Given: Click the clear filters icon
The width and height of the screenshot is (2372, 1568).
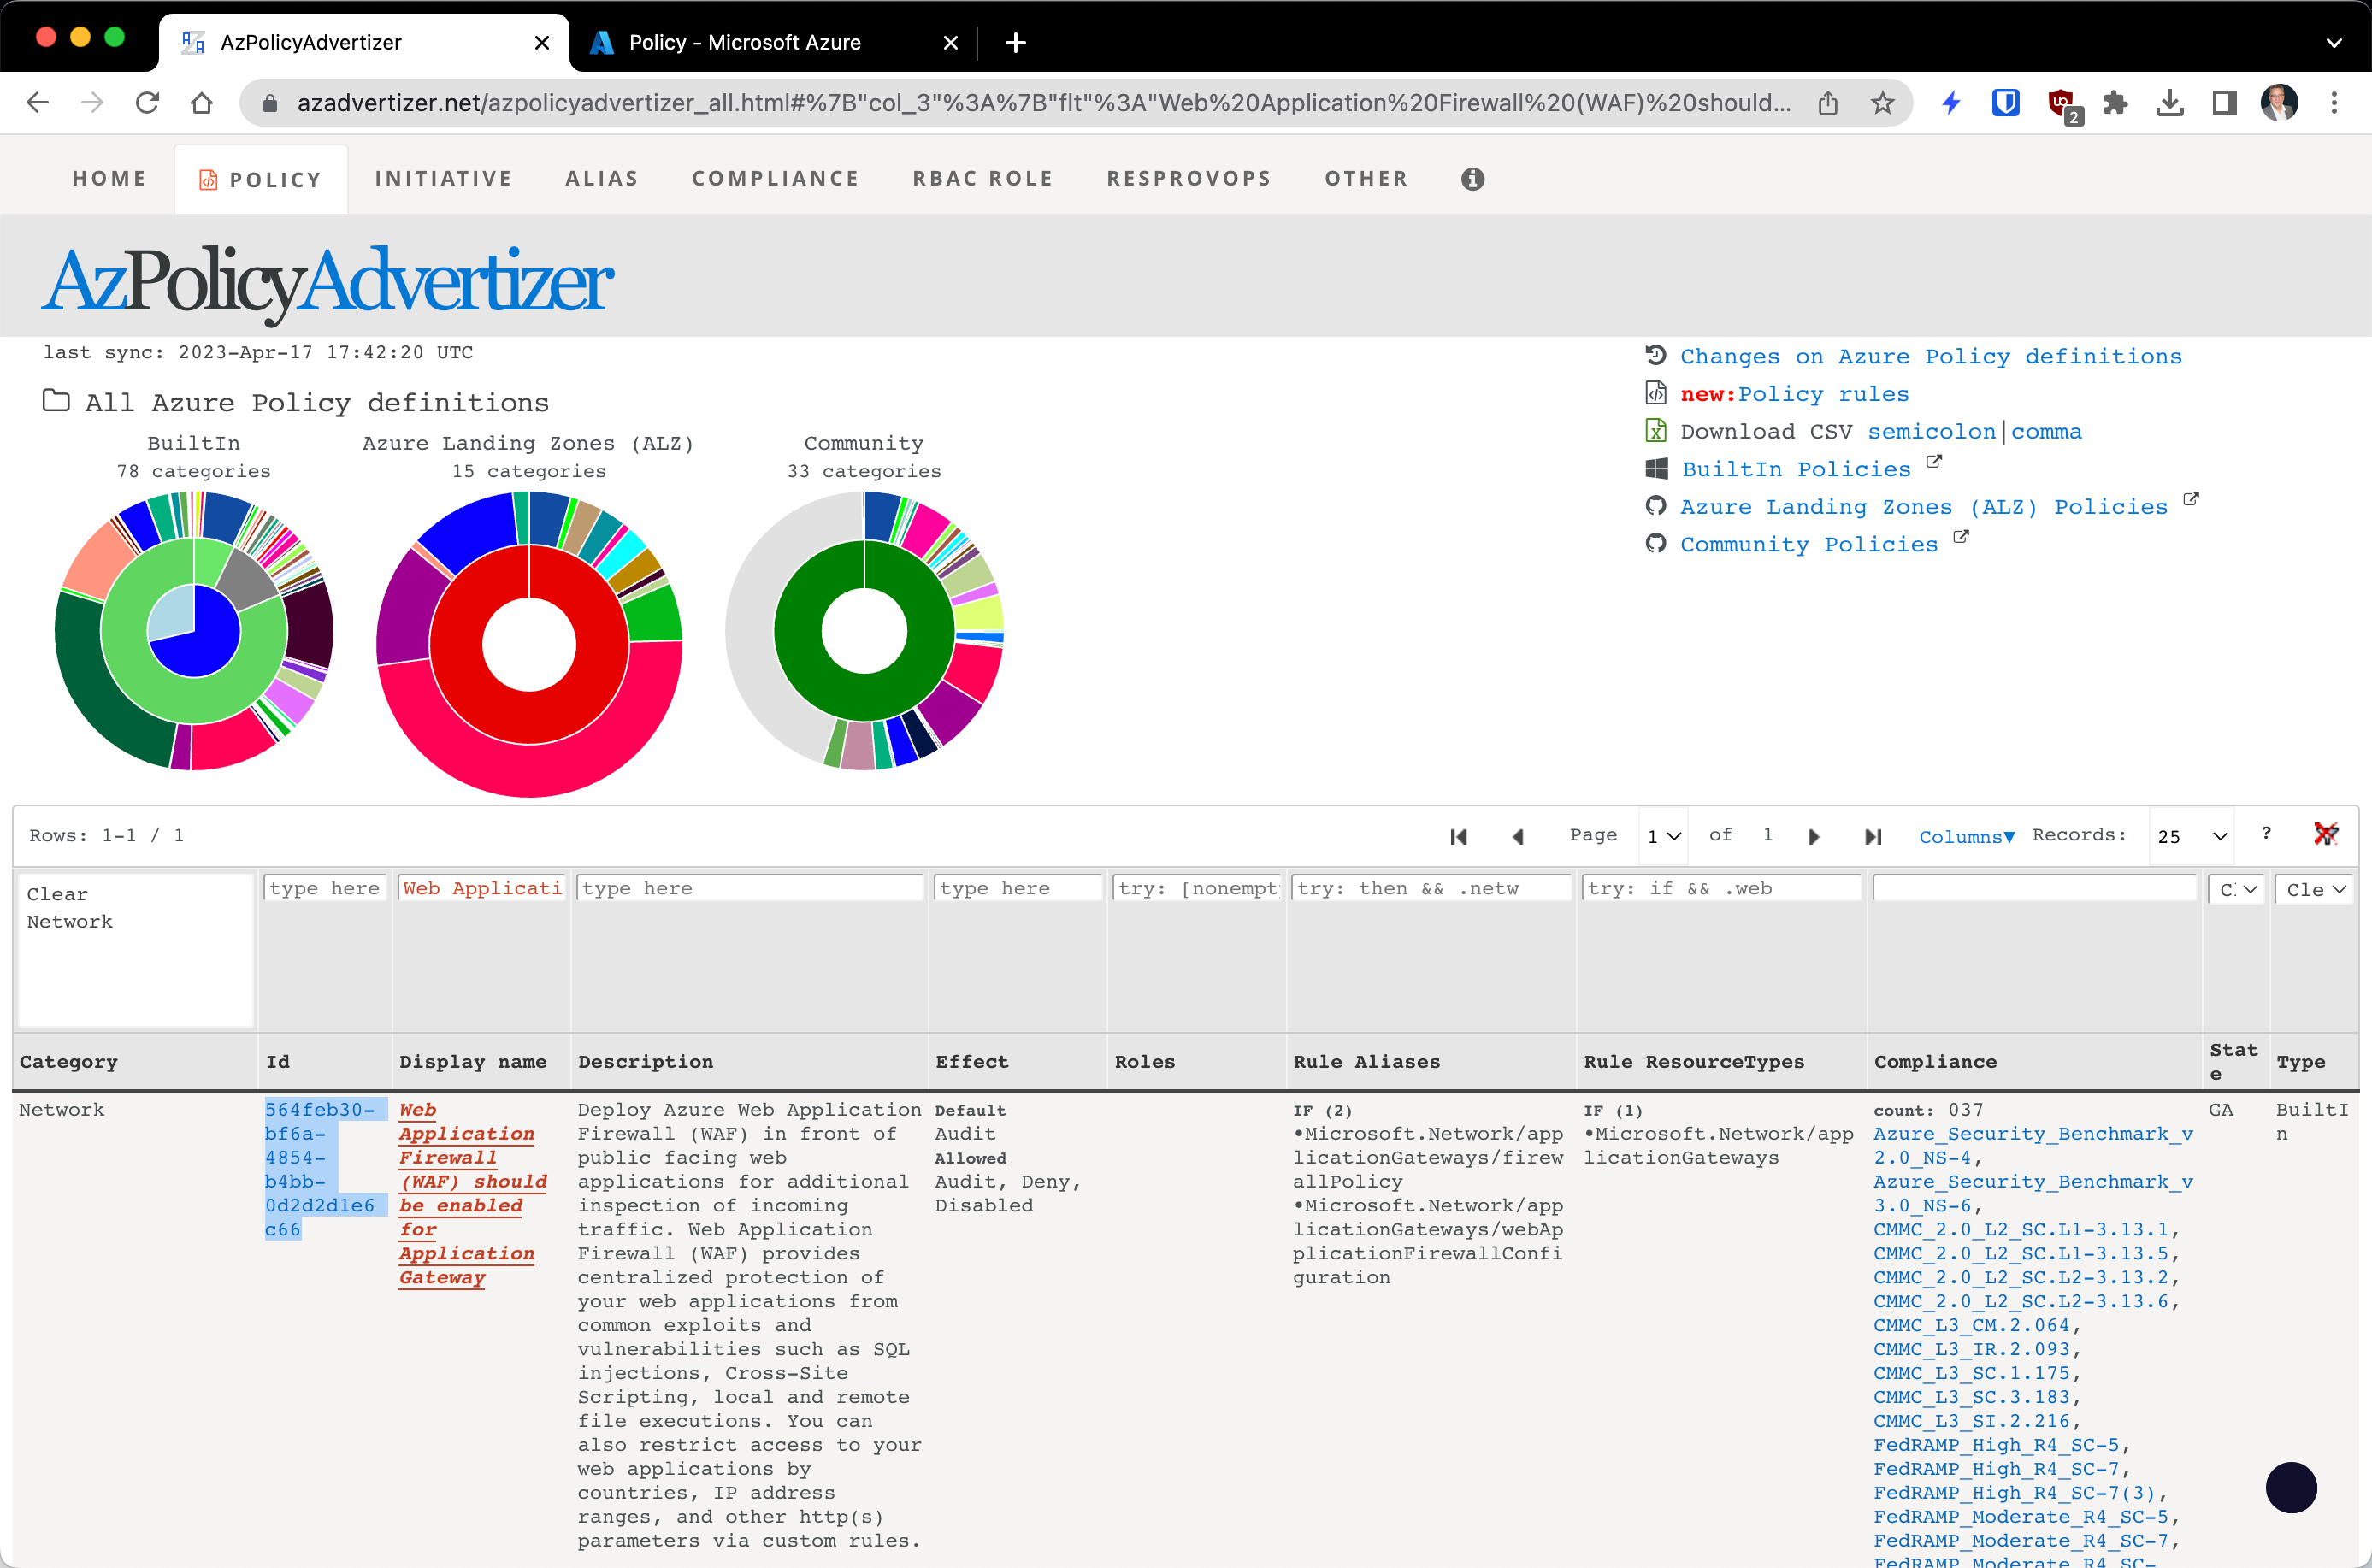Looking at the screenshot, I should point(2326,834).
